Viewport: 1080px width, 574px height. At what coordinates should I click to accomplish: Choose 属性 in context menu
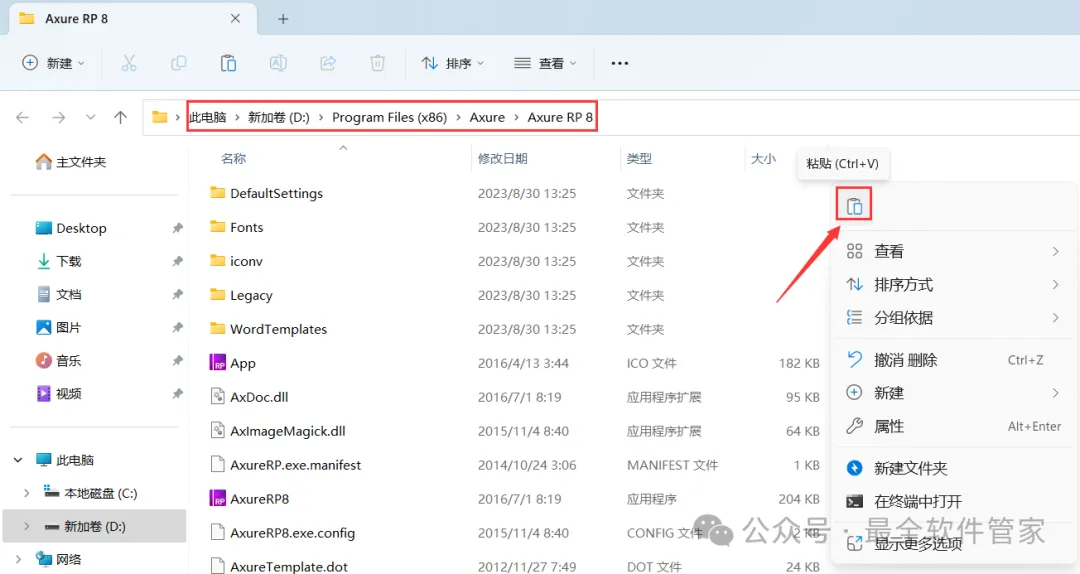coord(954,427)
